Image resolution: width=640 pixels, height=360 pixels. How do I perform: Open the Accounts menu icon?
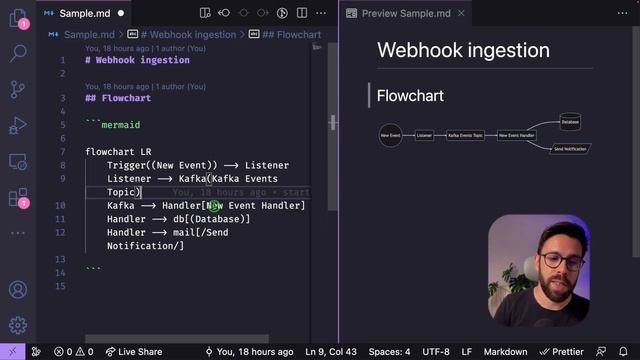(18, 289)
